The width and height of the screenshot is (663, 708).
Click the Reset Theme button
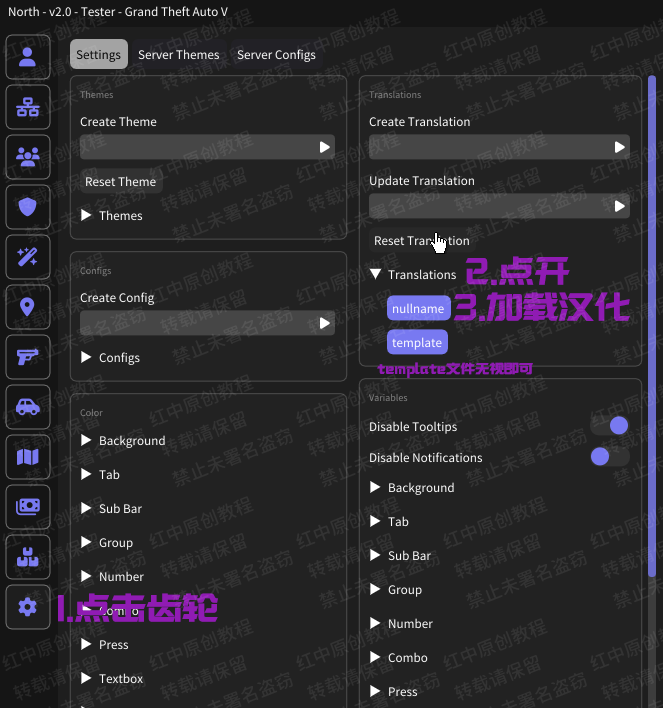[121, 182]
